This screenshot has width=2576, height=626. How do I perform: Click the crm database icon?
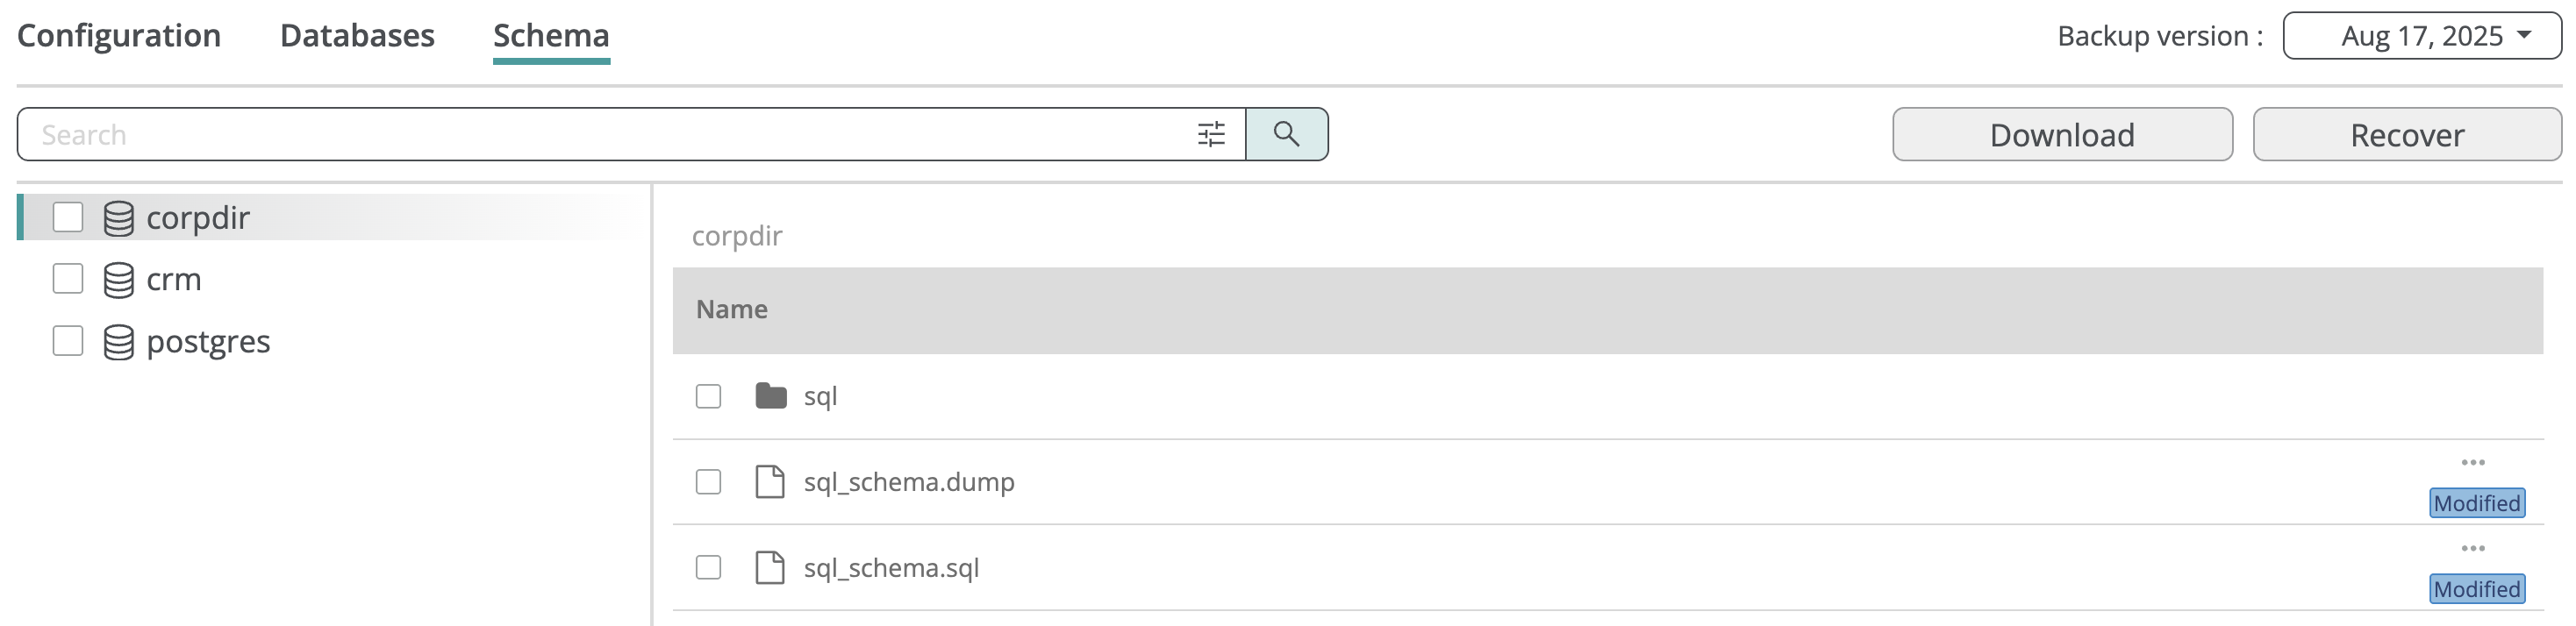pyautogui.click(x=118, y=280)
